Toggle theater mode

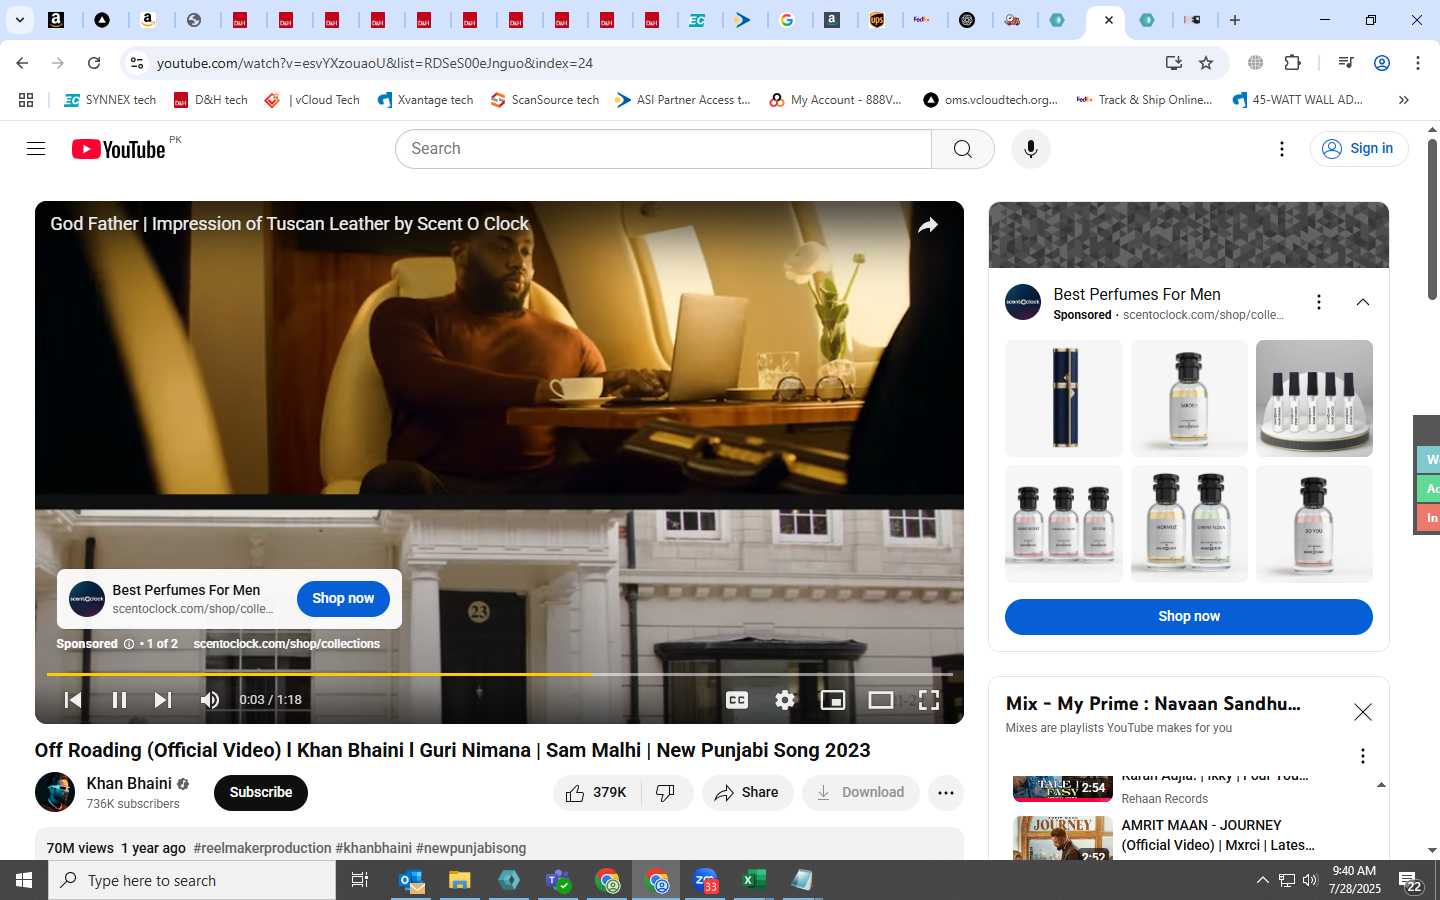pyautogui.click(x=881, y=700)
